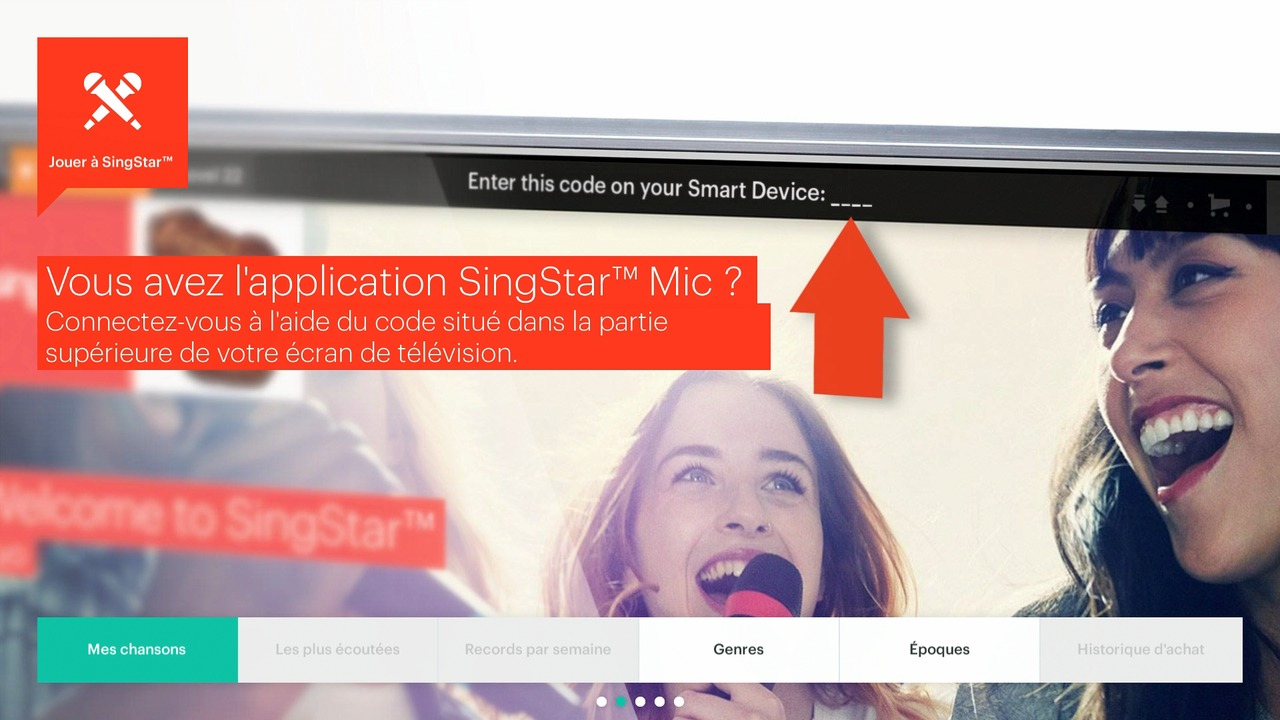The image size is (1280, 720).
Task: Open the Historique d'achat tab
Action: pyautogui.click(x=1141, y=650)
